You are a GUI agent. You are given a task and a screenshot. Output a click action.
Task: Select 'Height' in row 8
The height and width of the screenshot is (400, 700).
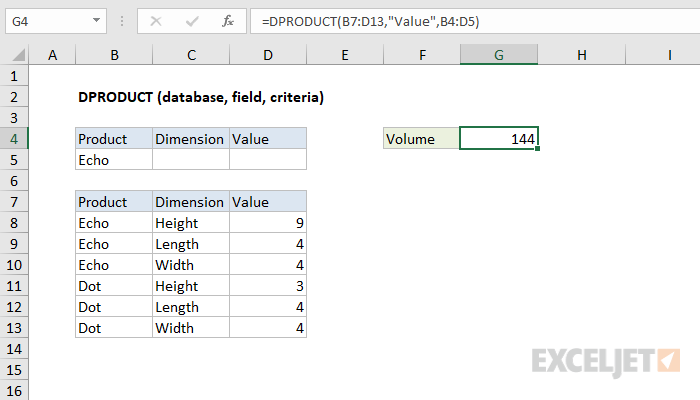pyautogui.click(x=191, y=223)
